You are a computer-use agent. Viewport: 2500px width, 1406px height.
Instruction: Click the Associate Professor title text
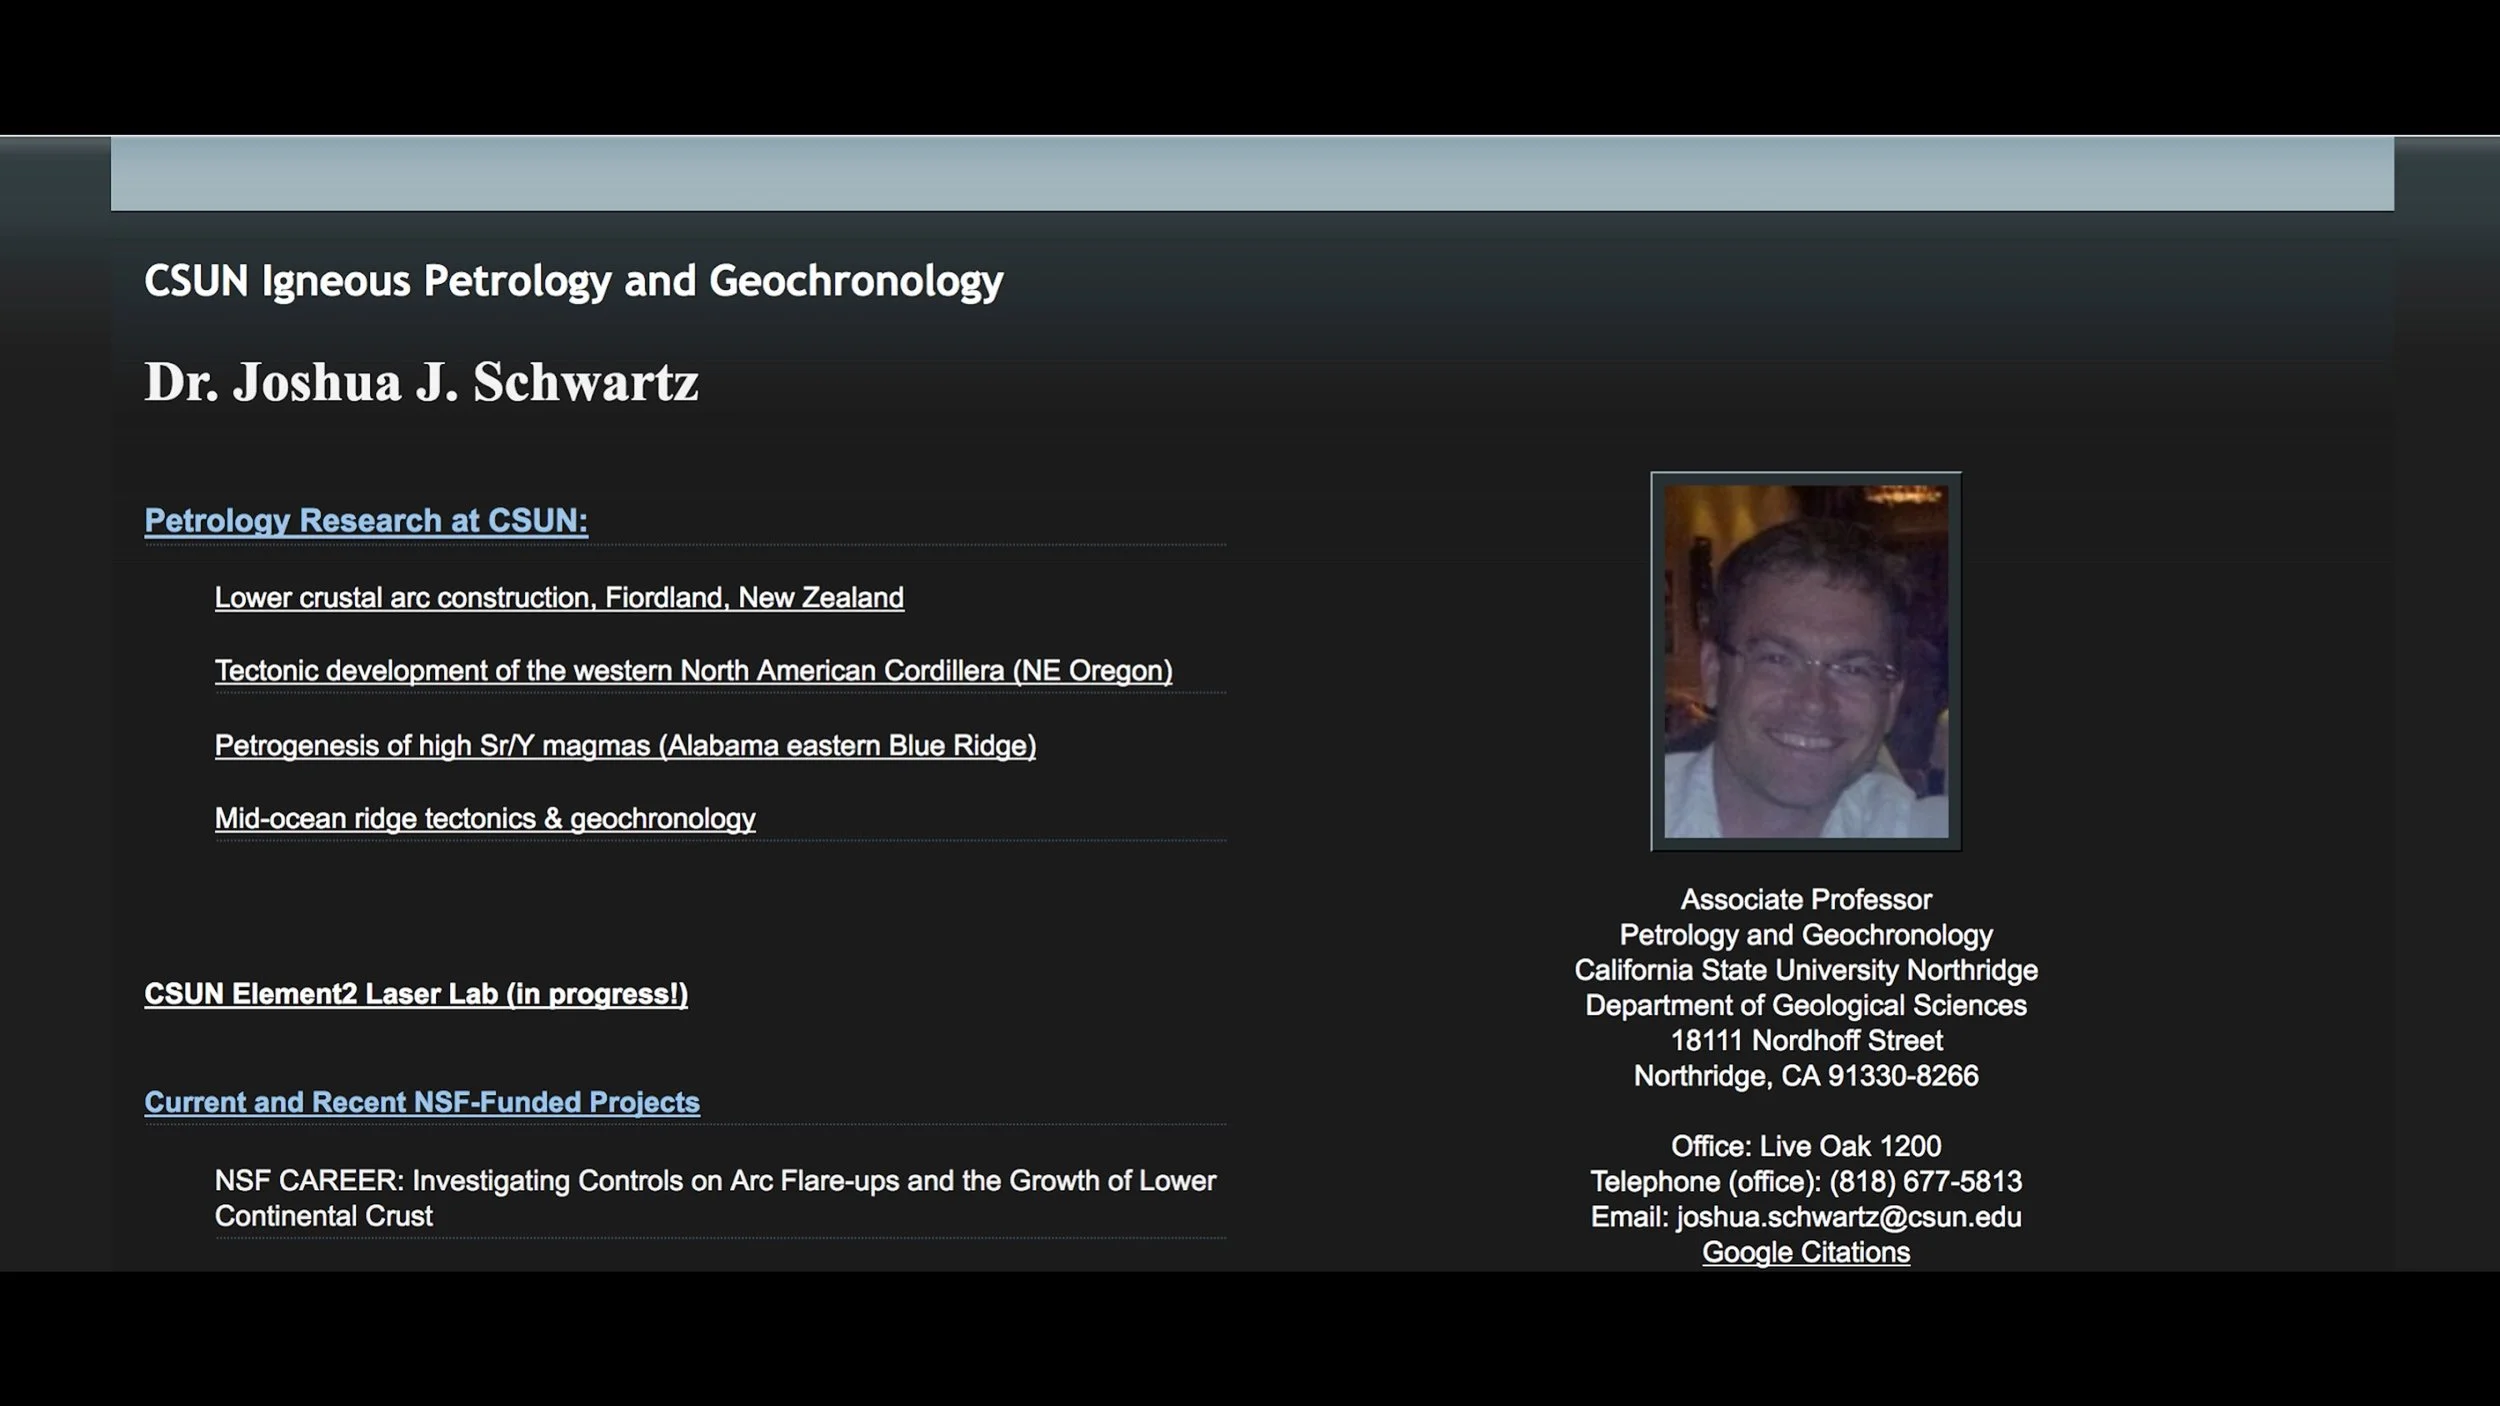[x=1805, y=900]
